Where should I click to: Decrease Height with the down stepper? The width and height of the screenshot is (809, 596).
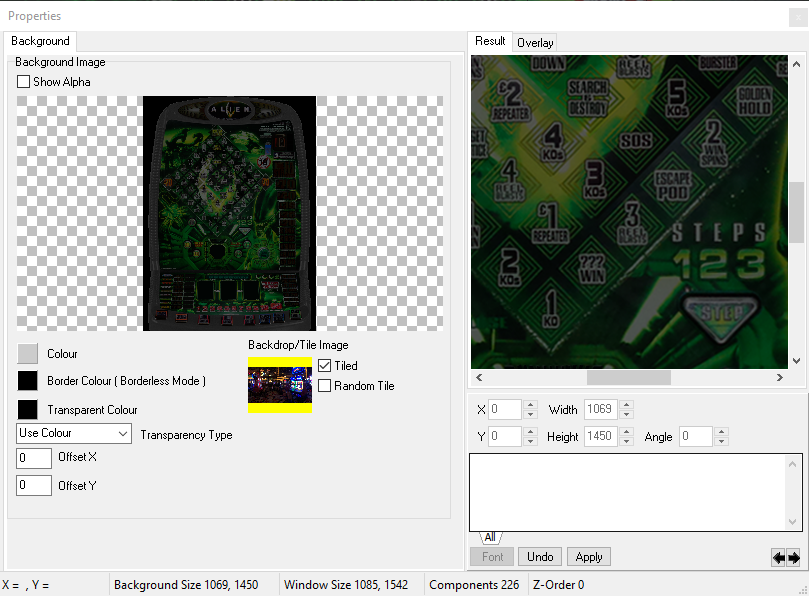click(626, 442)
